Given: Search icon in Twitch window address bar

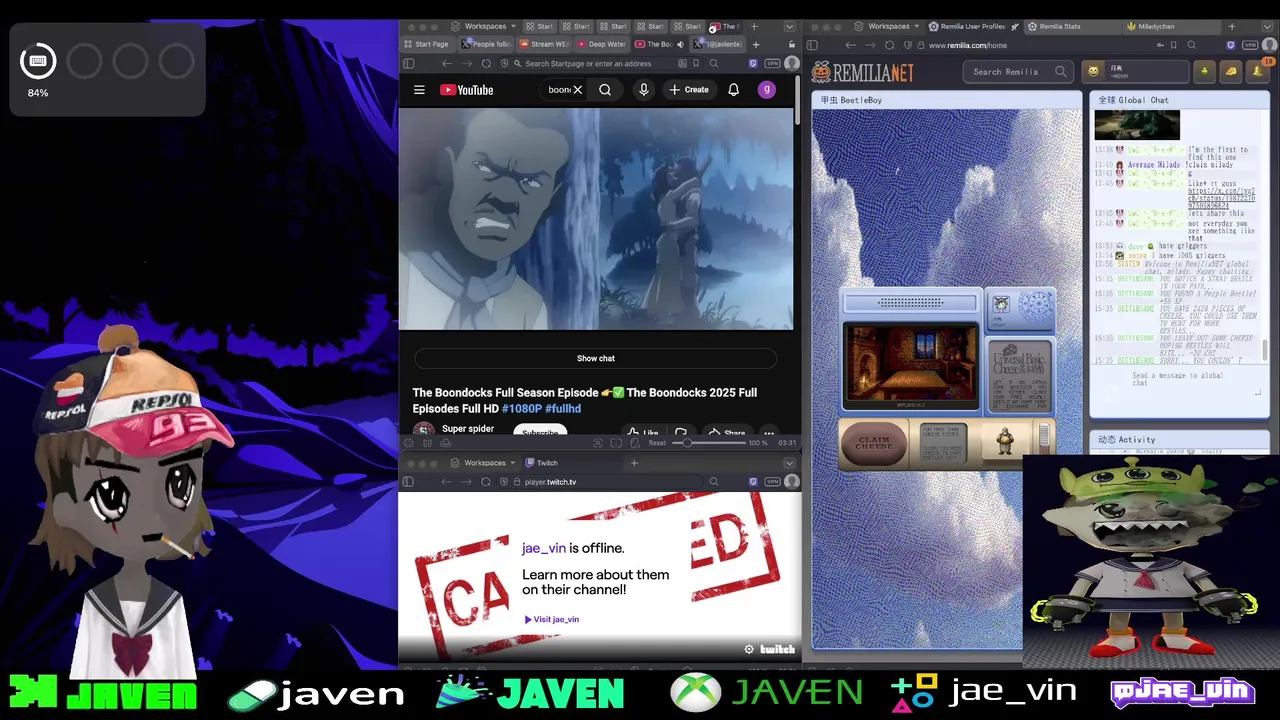Looking at the screenshot, I should (713, 482).
